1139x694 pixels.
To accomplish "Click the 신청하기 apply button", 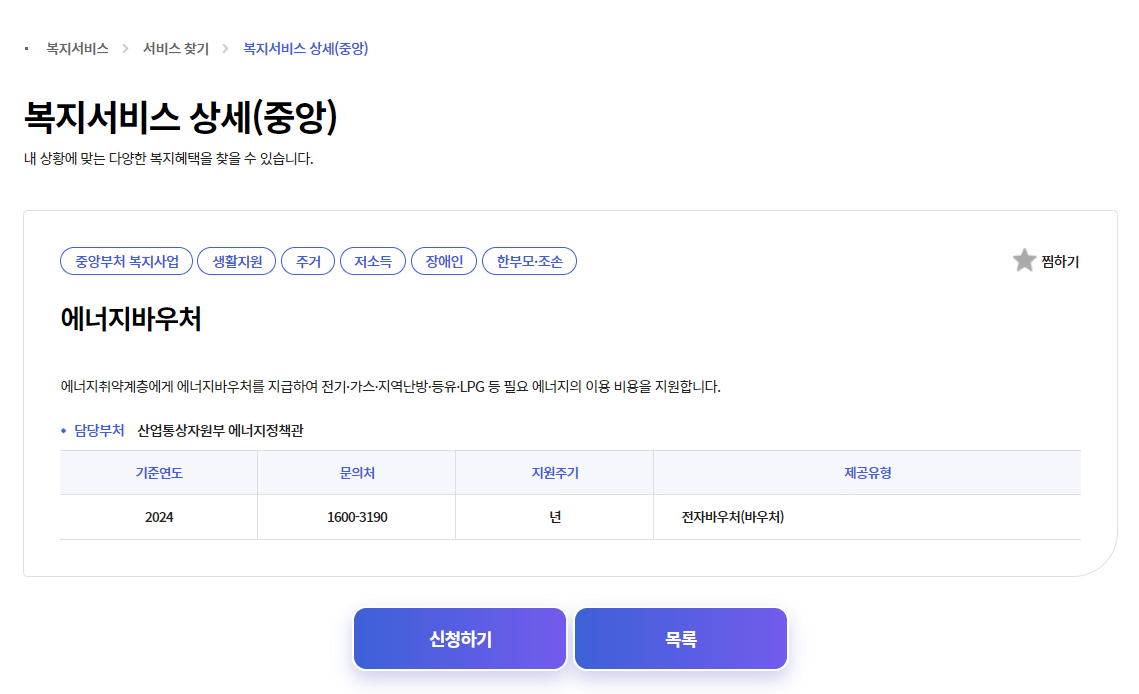I will point(459,638).
